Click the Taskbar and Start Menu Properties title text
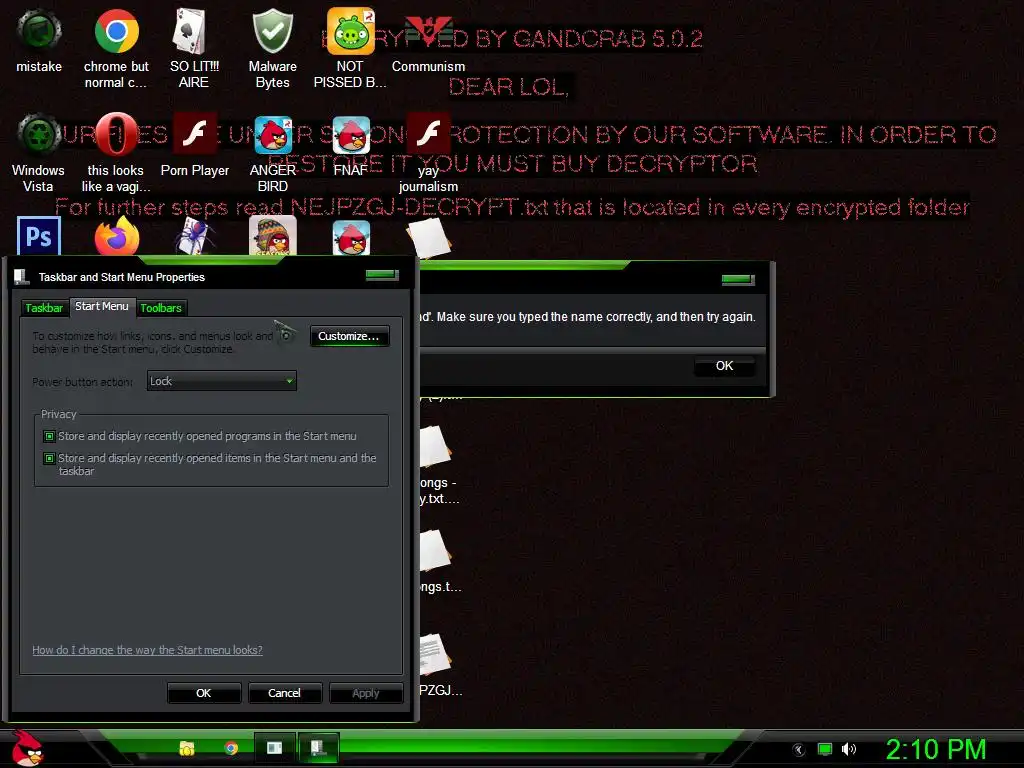 121,277
